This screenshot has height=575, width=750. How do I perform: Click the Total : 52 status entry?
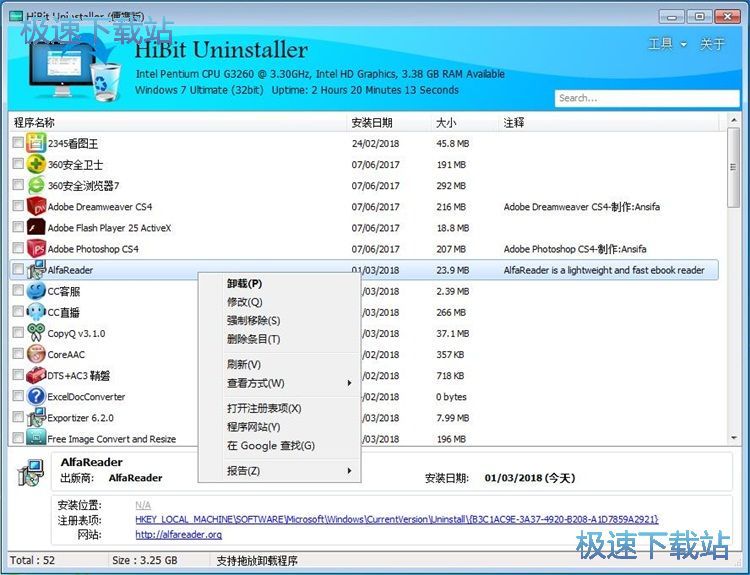click(x=33, y=560)
